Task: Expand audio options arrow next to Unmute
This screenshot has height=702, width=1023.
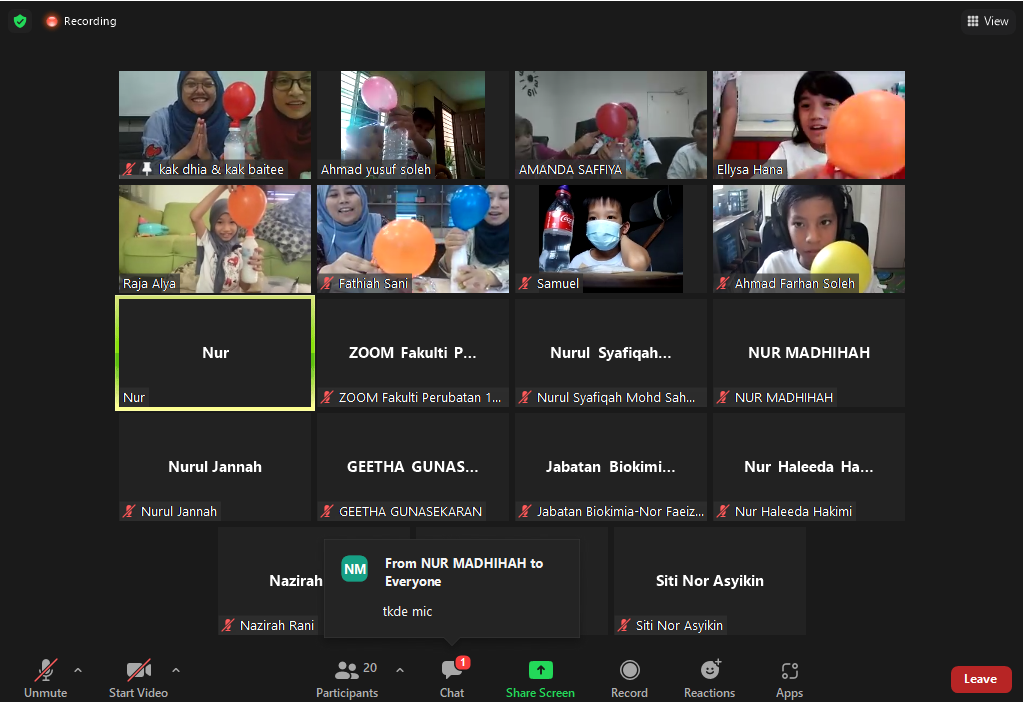Action: [x=78, y=670]
